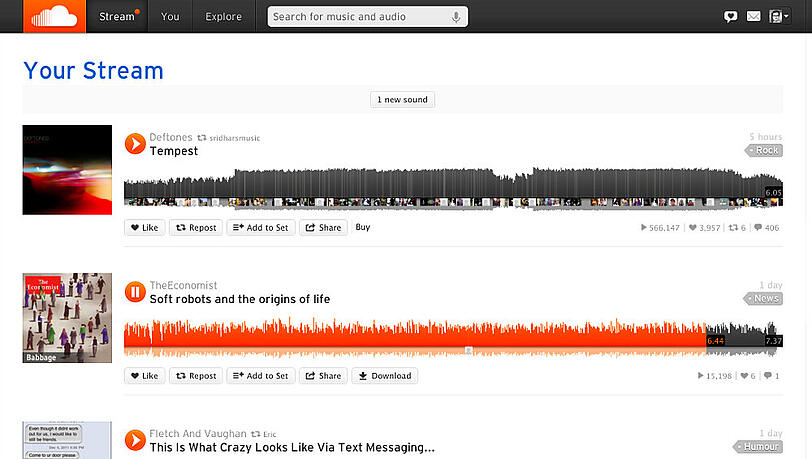The height and width of the screenshot is (459, 812).
Task: View Soft robots play count 15,198
Action: tap(715, 376)
